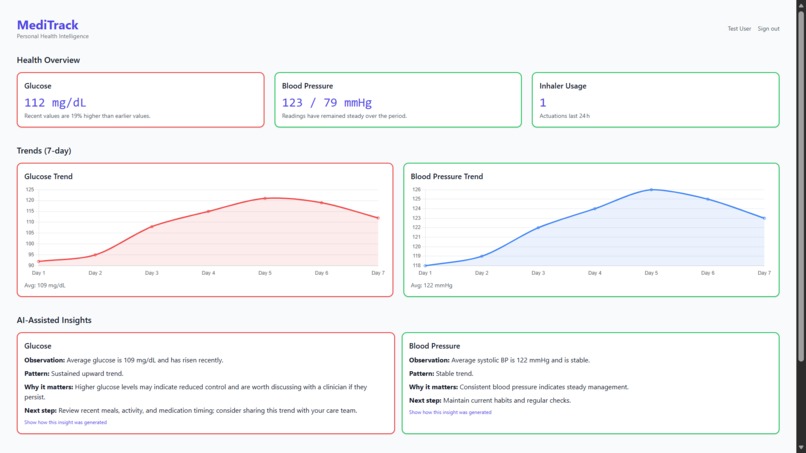
Task: Click the Day 1 point on Blood Pressure Trend
Action: (x=425, y=265)
